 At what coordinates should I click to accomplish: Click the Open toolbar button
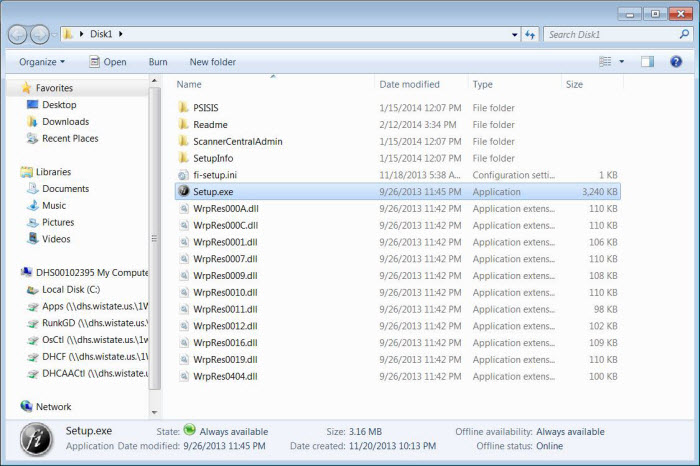coord(107,62)
